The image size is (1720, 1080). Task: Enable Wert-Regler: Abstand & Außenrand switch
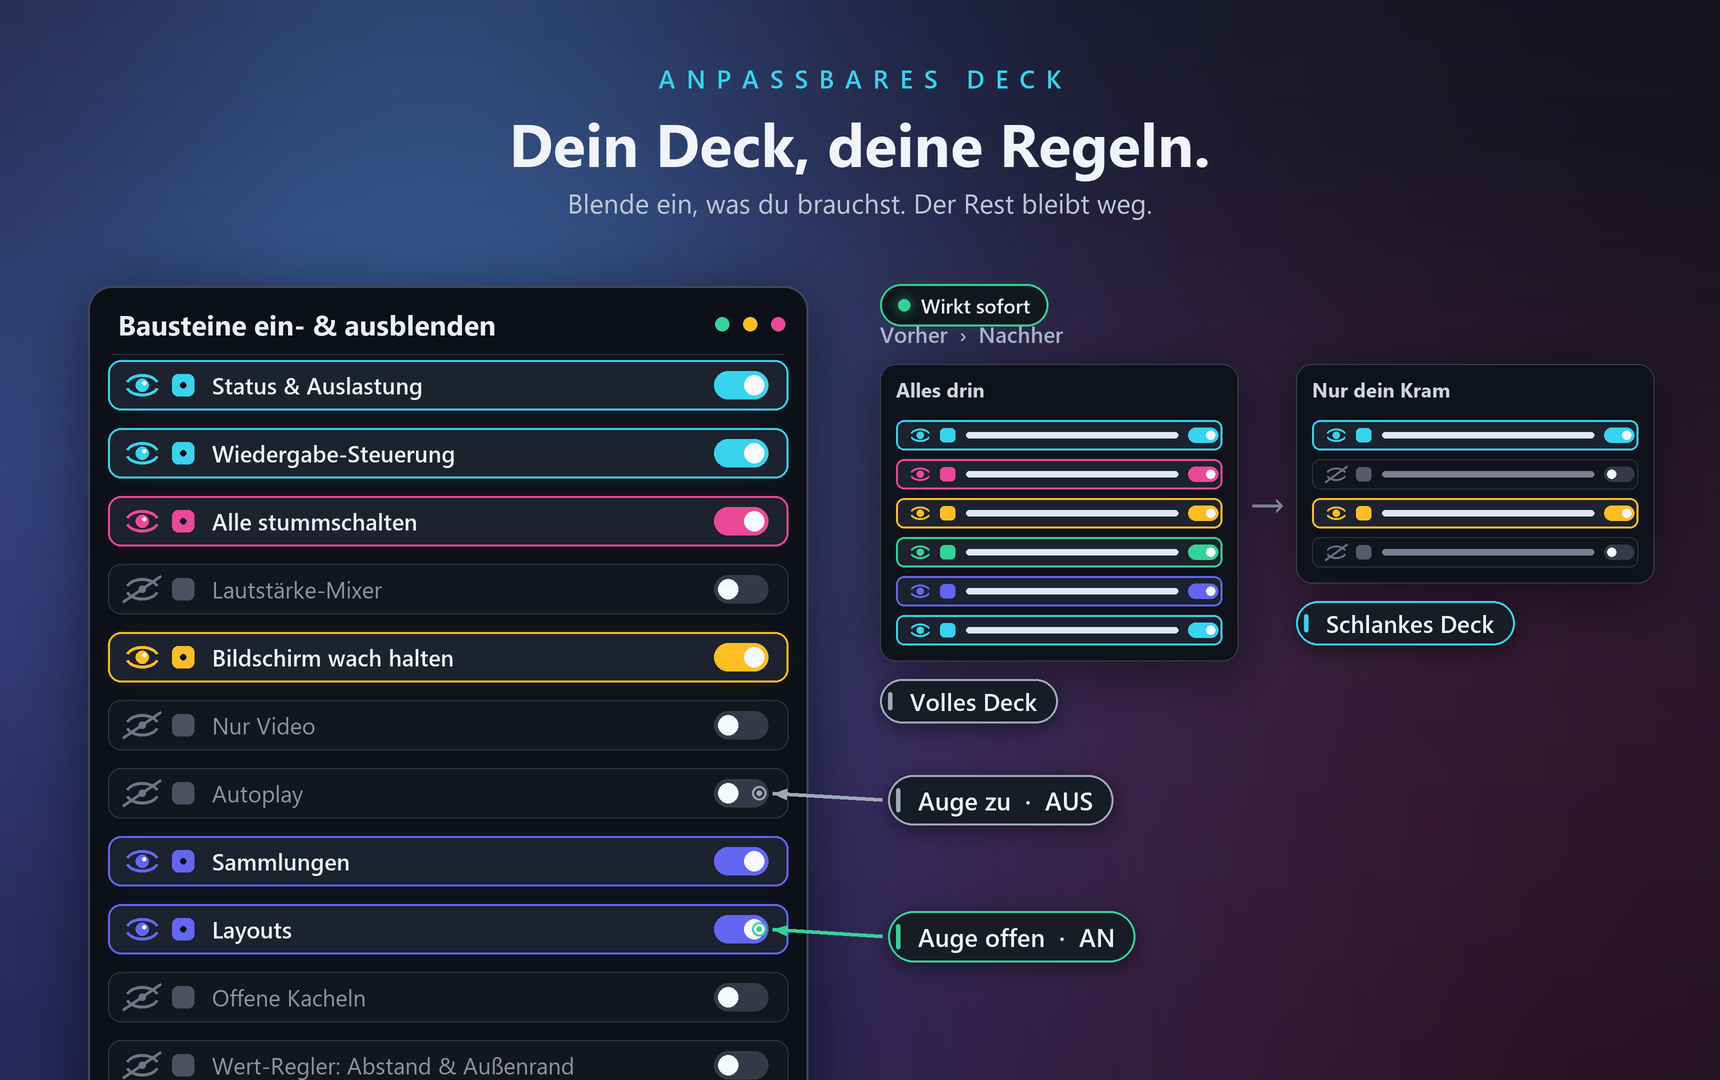point(741,1066)
